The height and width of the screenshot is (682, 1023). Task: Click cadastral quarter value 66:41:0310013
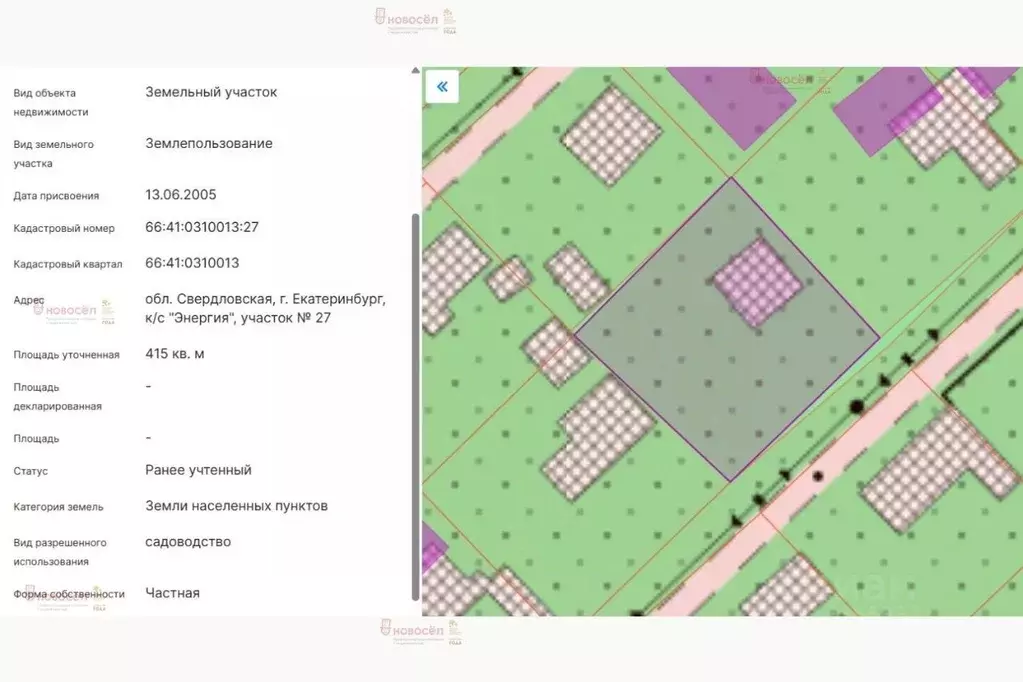point(192,263)
